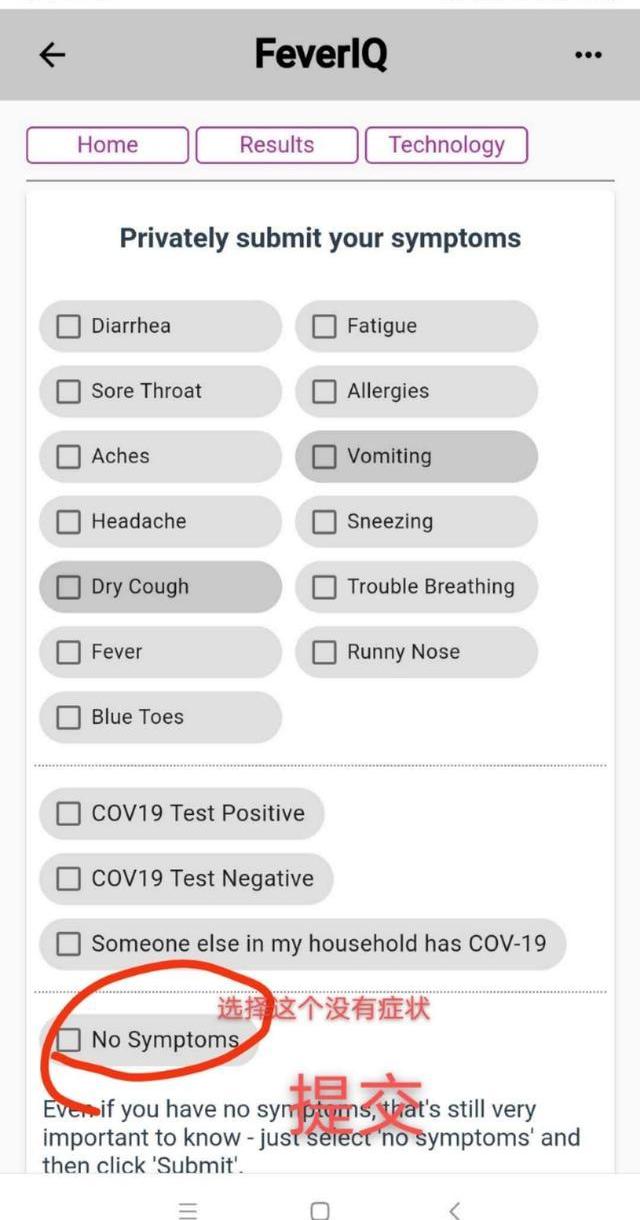This screenshot has height=1220, width=640.
Task: Open the Technology tab
Action: click(446, 145)
